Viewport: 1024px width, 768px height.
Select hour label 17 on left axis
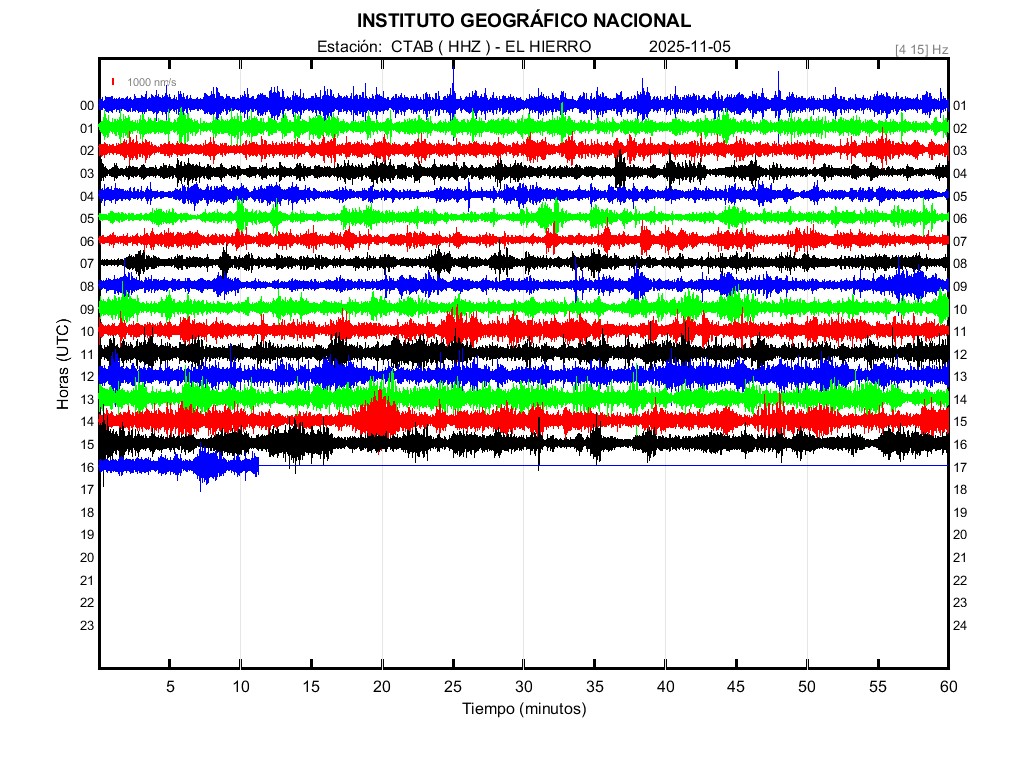87,490
